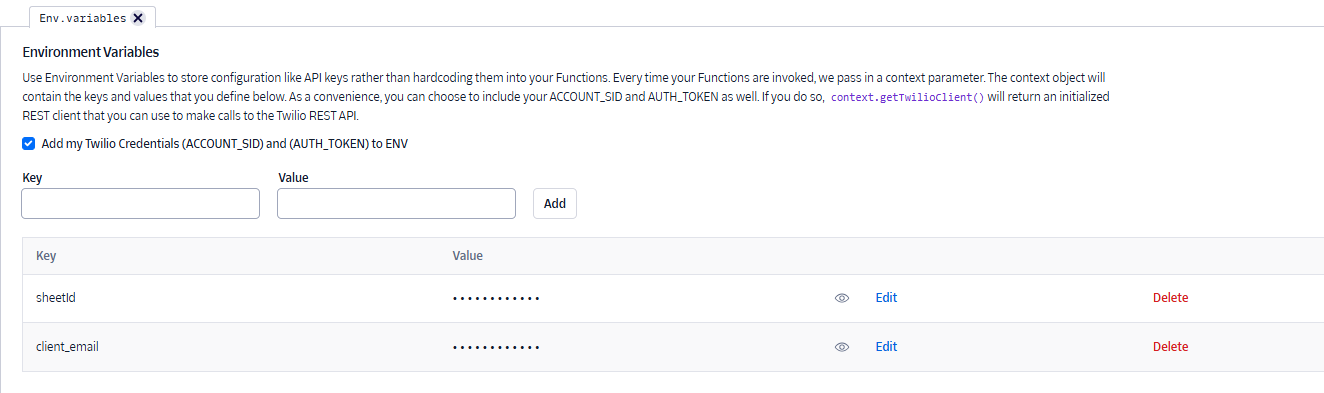The image size is (1324, 393).
Task: Click the context.getTwilioClient() code text
Action: click(x=908, y=99)
